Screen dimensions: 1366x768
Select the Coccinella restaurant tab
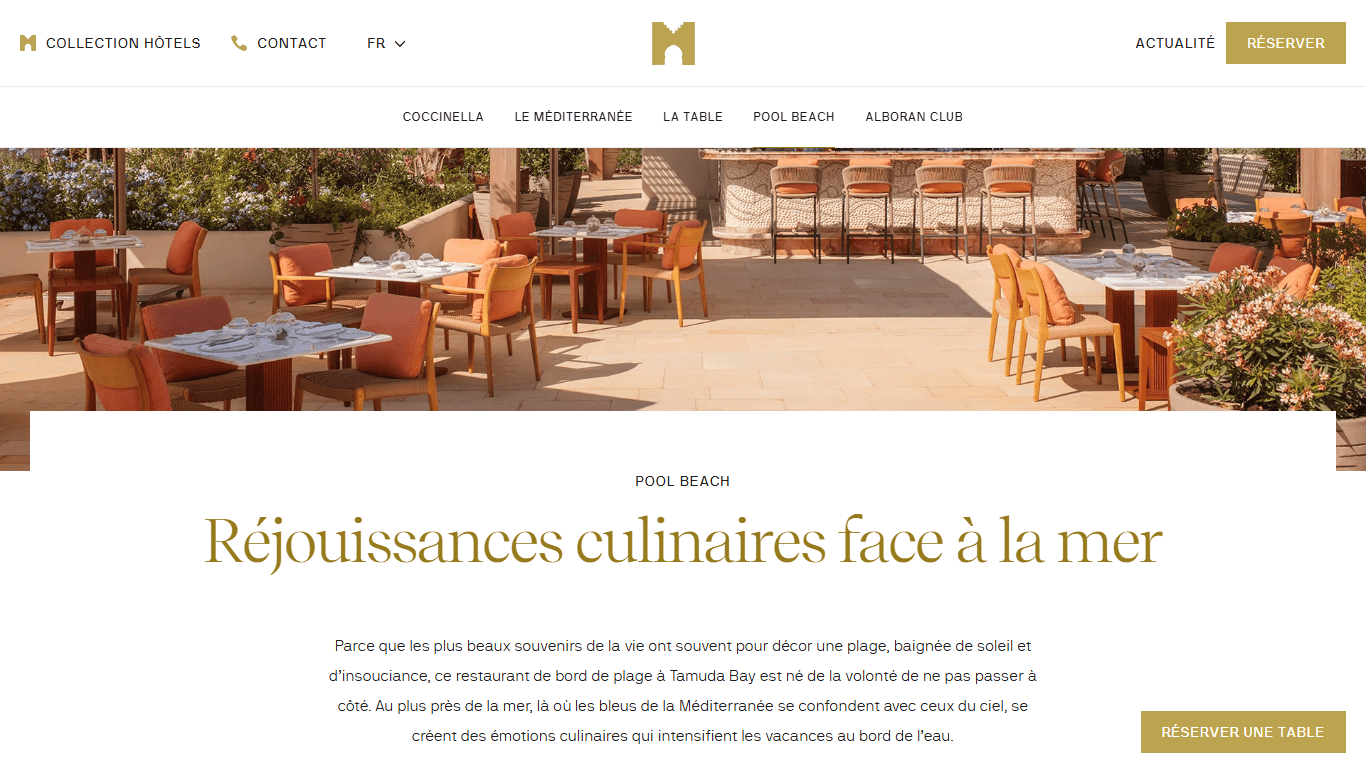443,117
